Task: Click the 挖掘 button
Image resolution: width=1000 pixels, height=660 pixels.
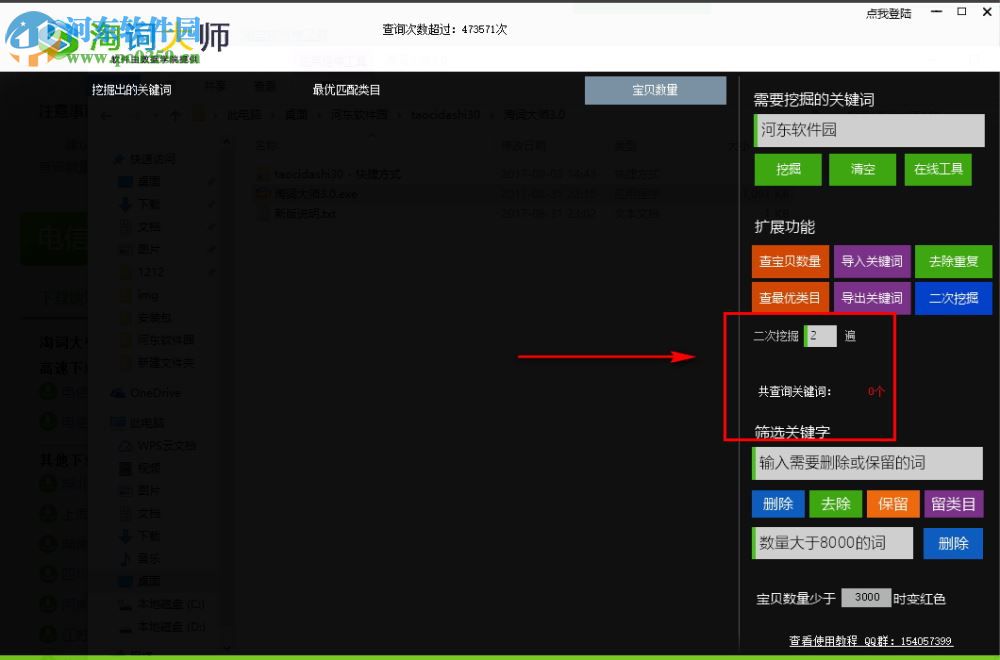Action: pos(787,169)
